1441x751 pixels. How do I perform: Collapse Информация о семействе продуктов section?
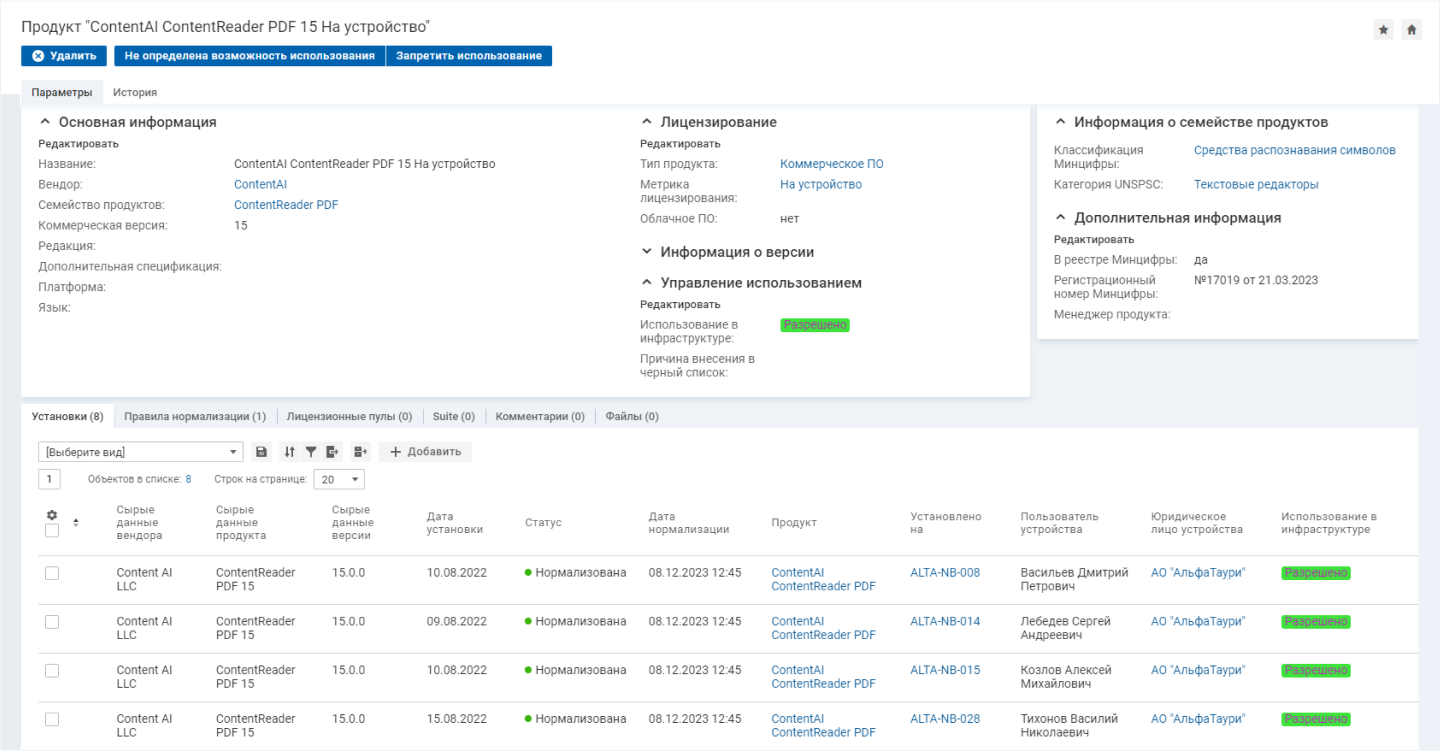tap(1060, 122)
